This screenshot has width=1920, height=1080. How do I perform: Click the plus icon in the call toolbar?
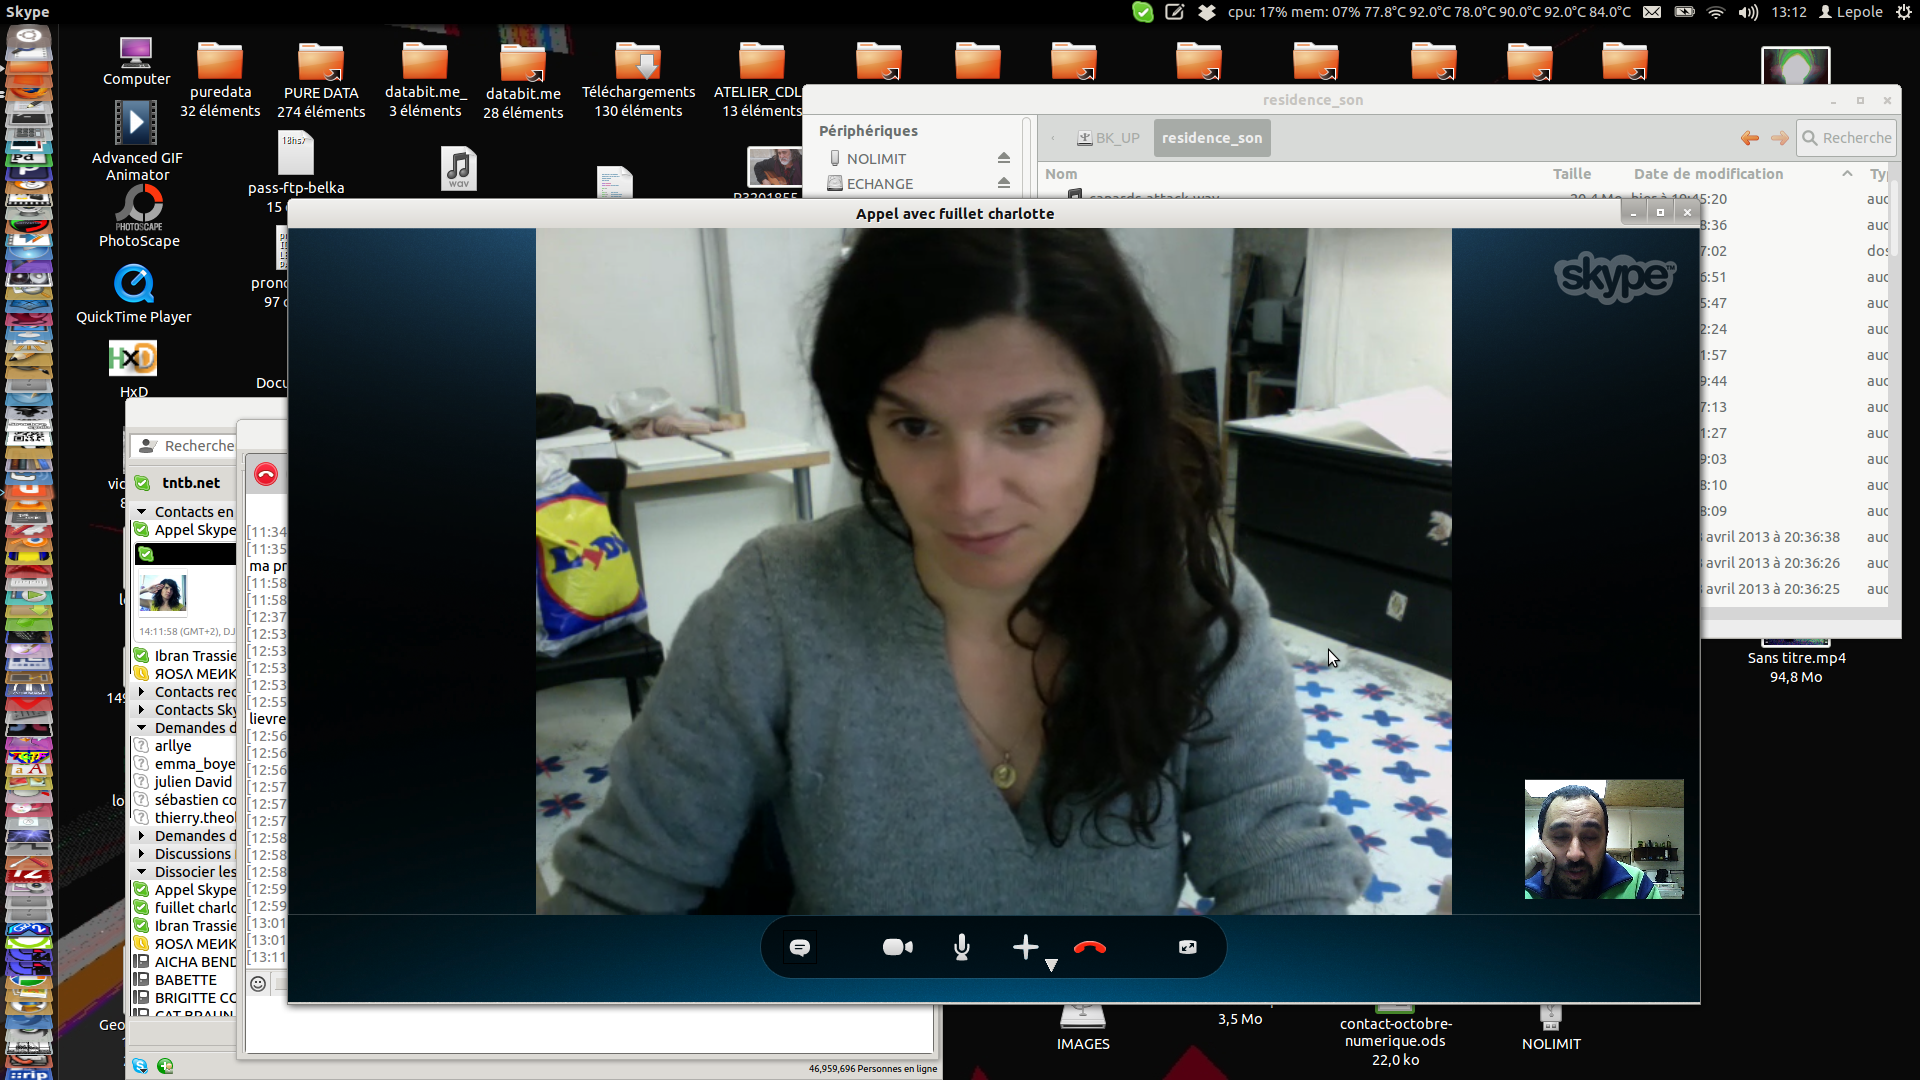pos(1025,947)
